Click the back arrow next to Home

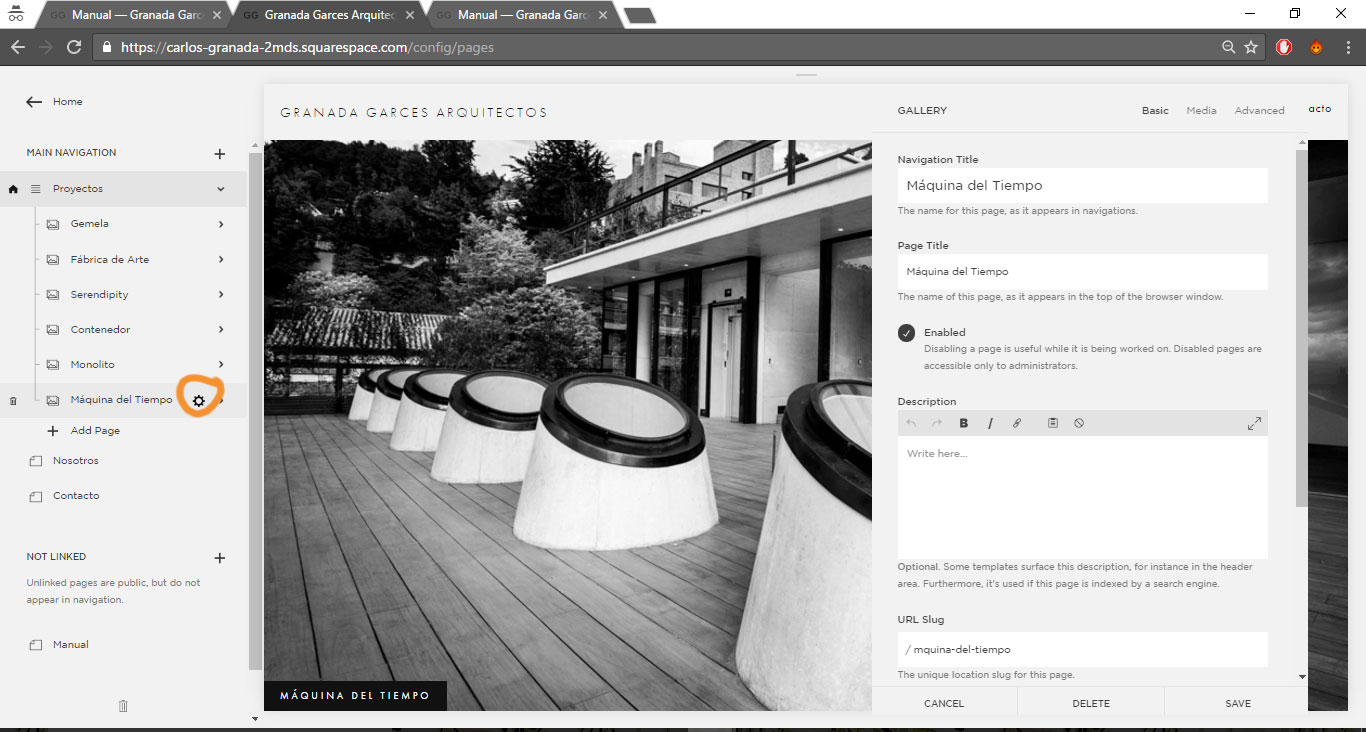point(34,102)
